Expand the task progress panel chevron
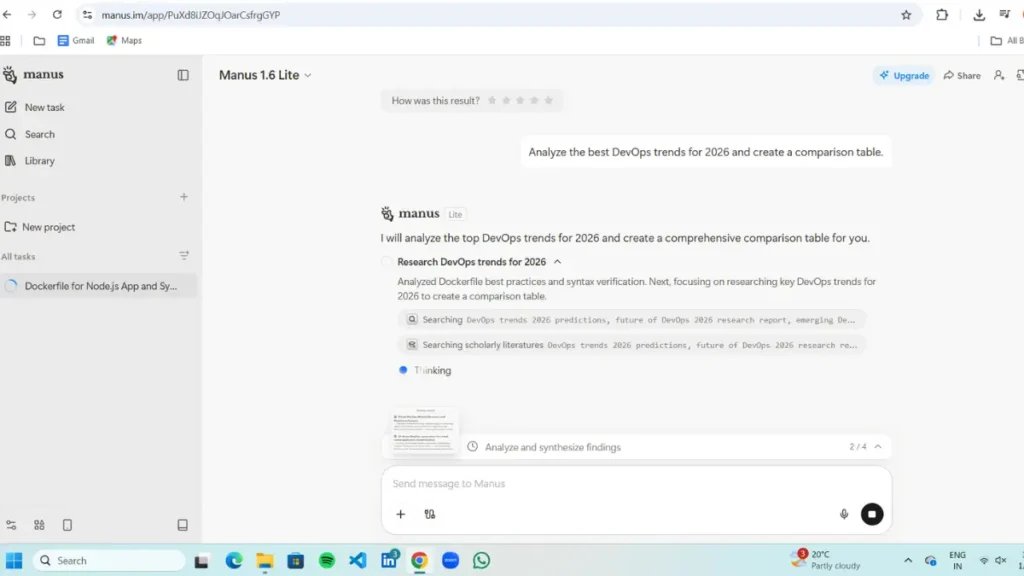The height and width of the screenshot is (576, 1024). coord(878,447)
